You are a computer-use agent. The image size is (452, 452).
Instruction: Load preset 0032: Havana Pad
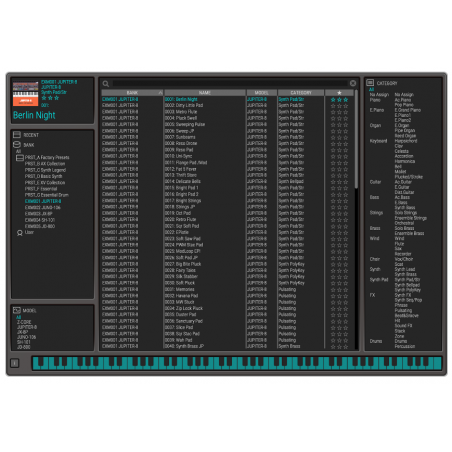[181, 296]
